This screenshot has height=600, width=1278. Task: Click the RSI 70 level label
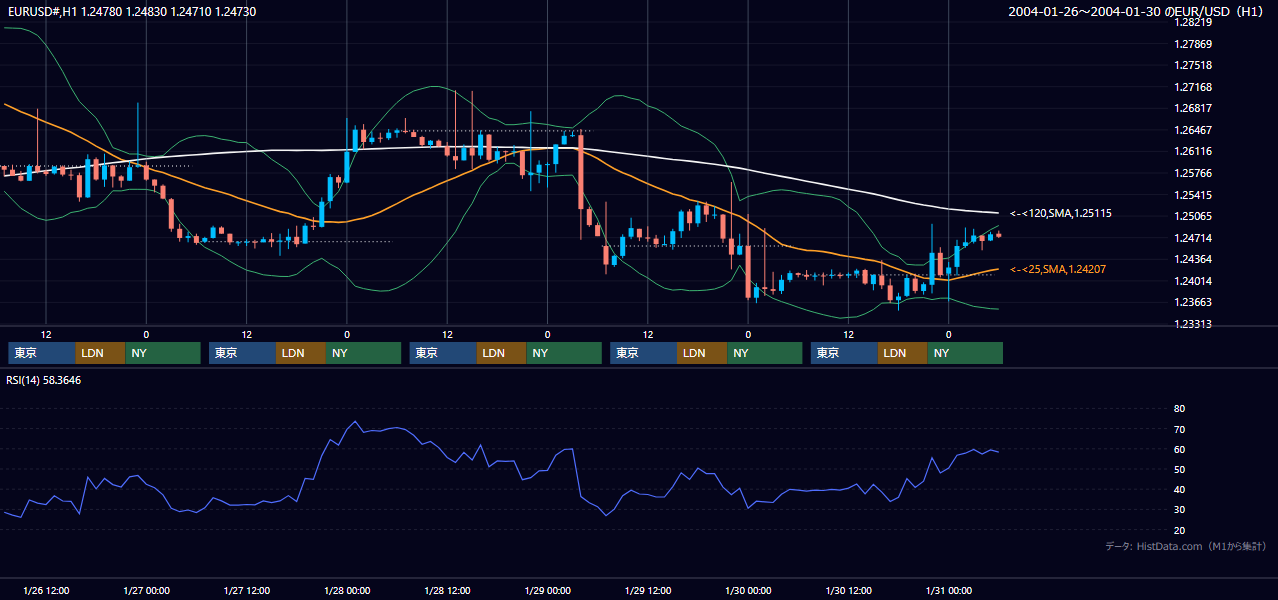pos(1179,429)
